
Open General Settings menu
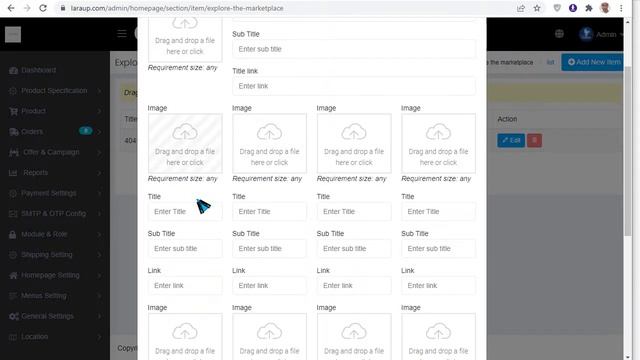55,316
